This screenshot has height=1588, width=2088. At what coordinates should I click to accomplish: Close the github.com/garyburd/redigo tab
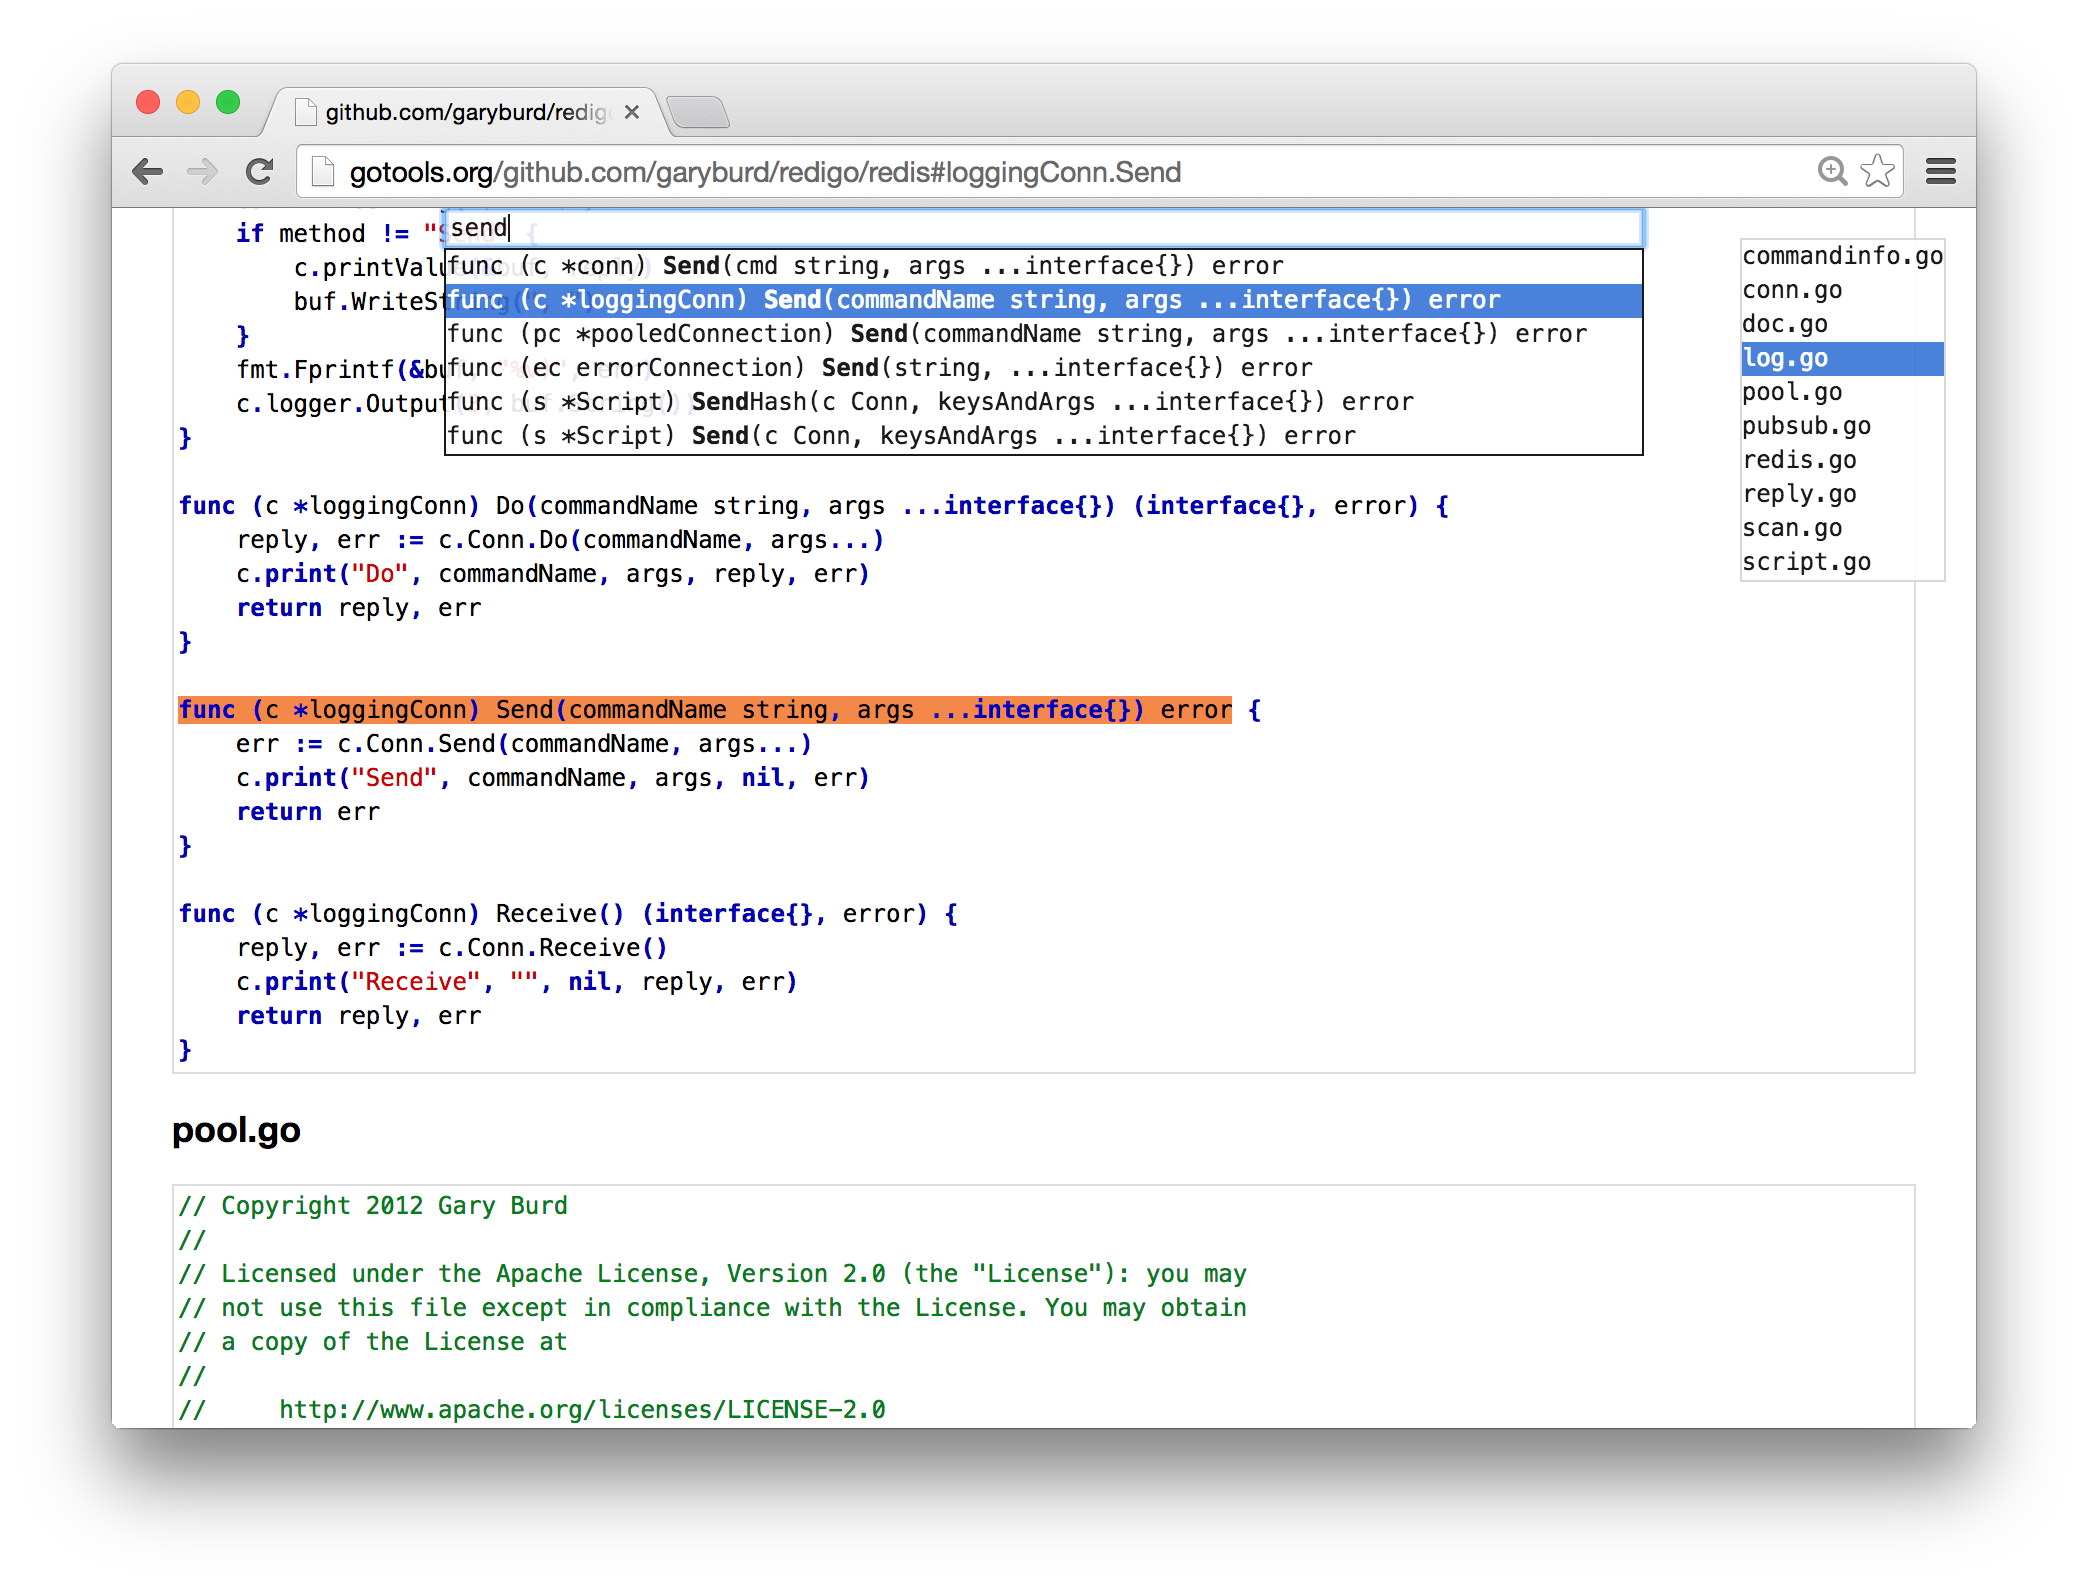click(x=631, y=112)
